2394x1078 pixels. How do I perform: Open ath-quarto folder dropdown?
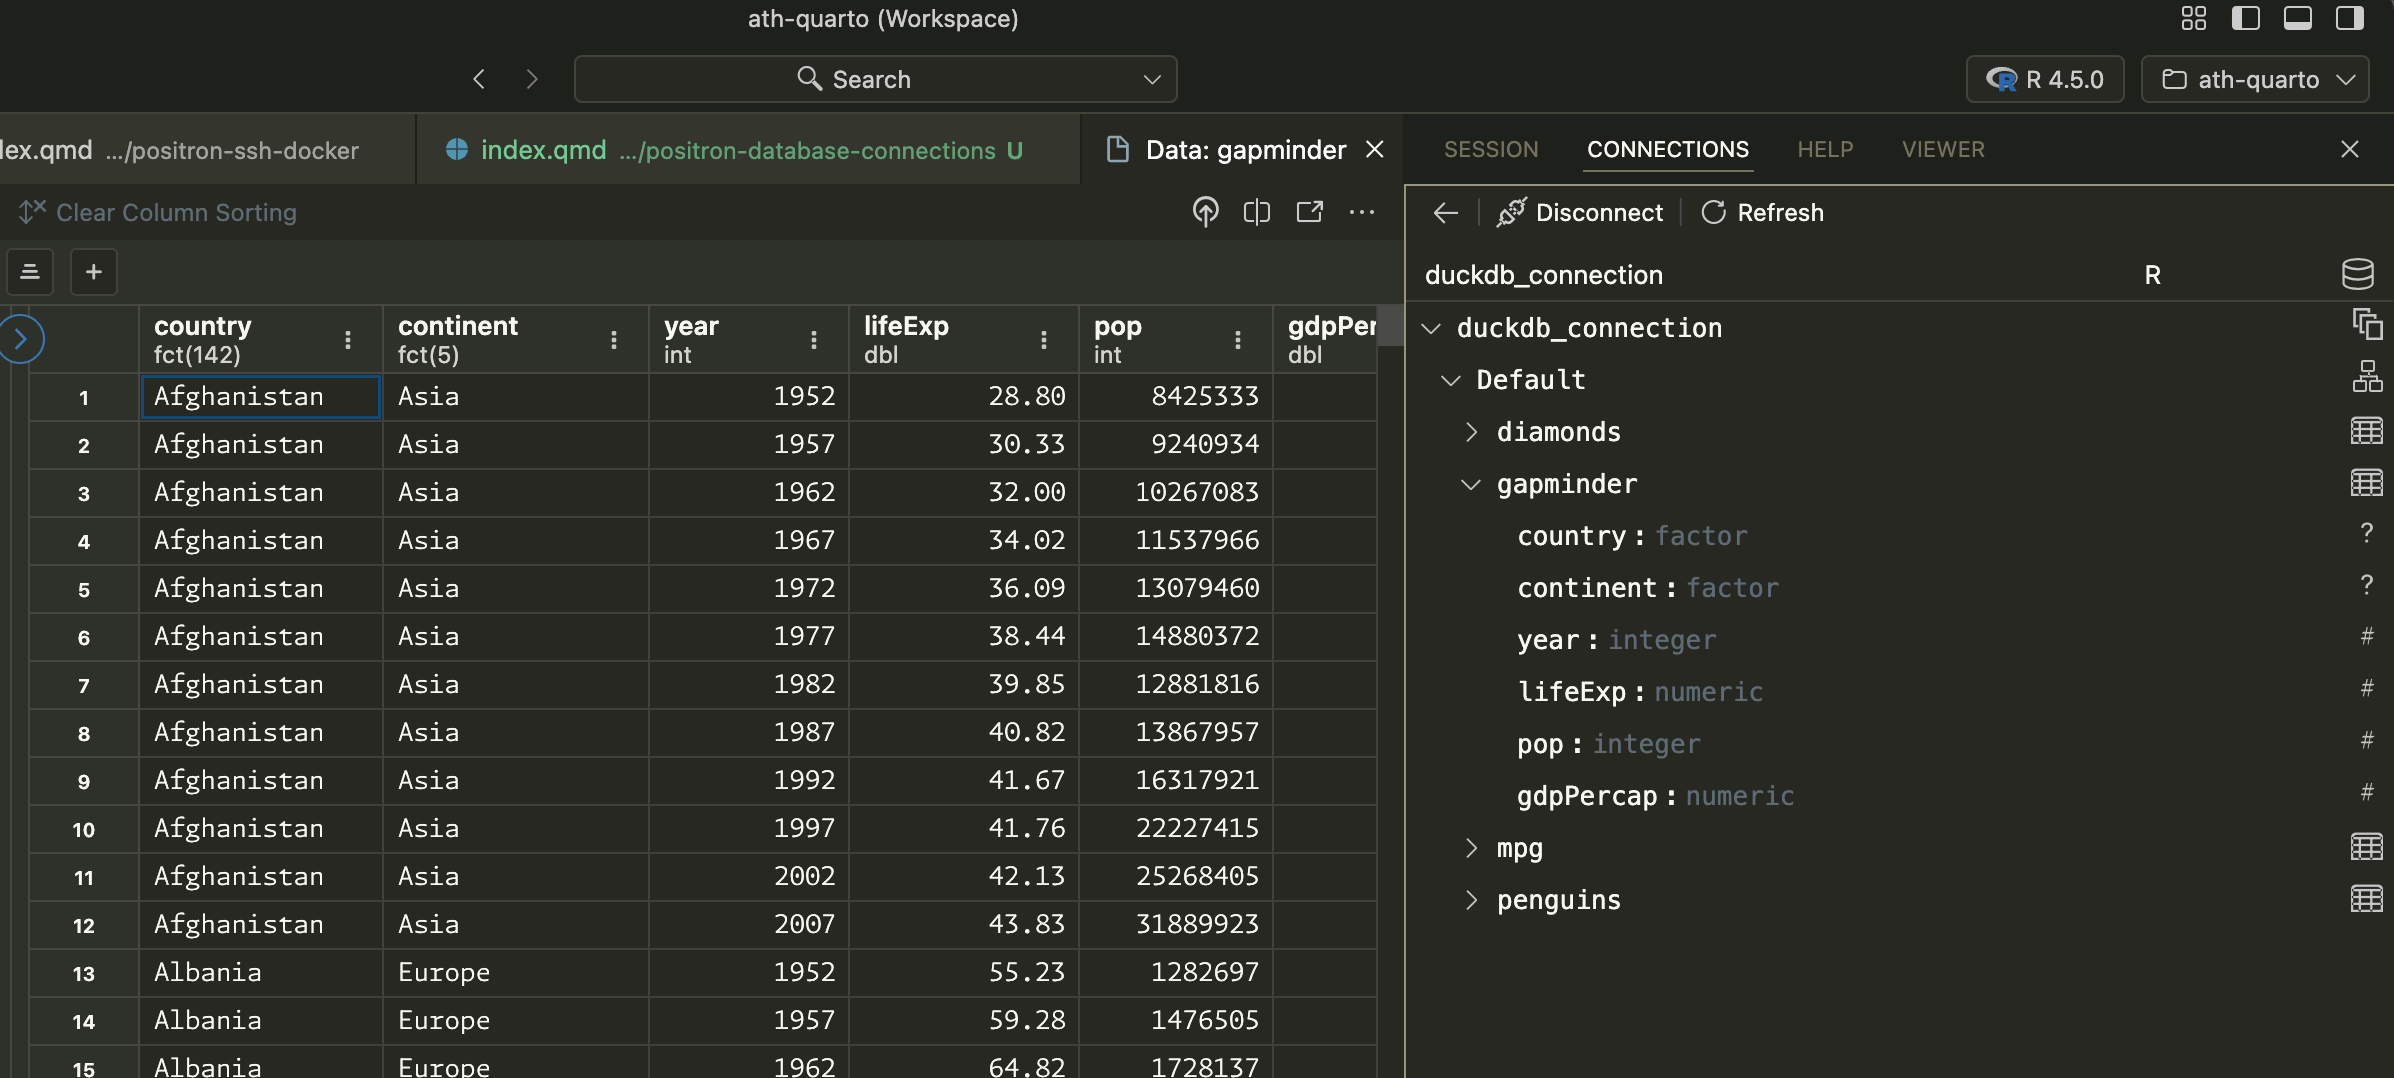(2255, 79)
